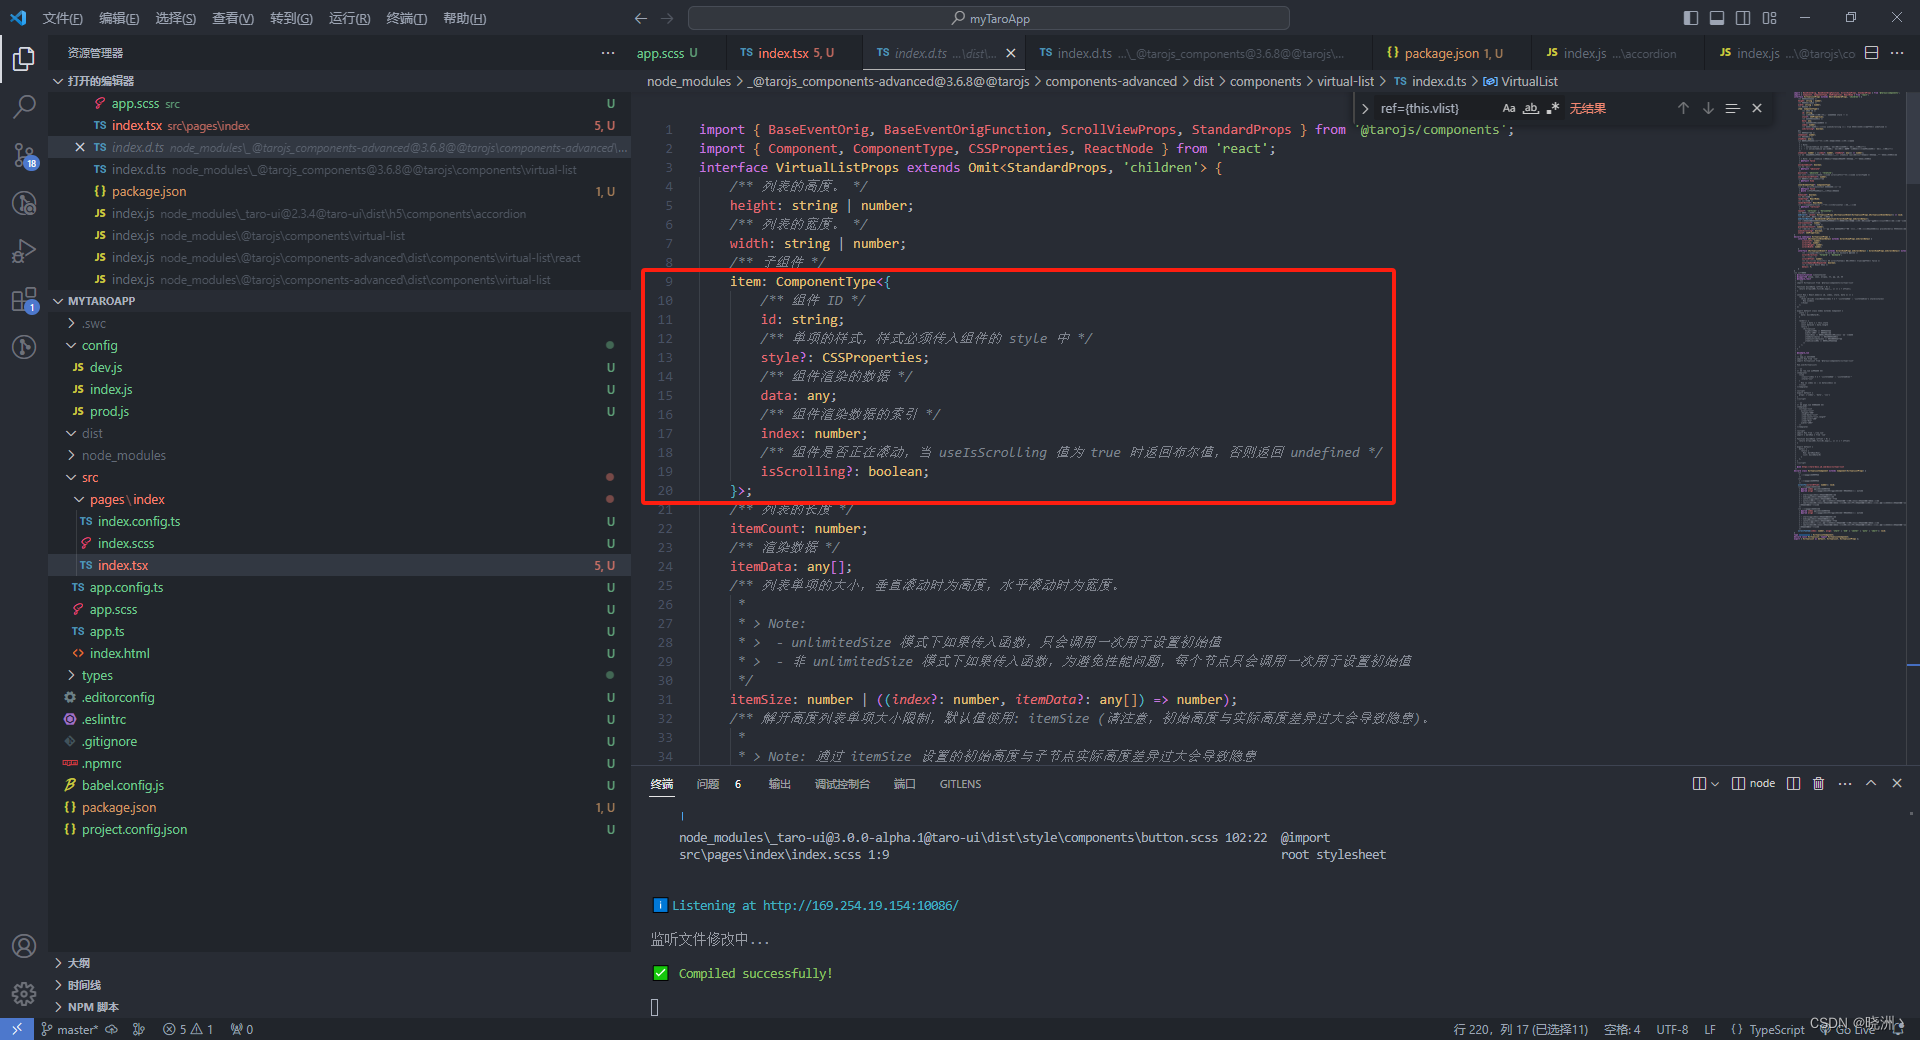Screen dimensions: 1920x1040
Task: Click the TypeScript language mode in the status bar
Action: [1776, 1029]
